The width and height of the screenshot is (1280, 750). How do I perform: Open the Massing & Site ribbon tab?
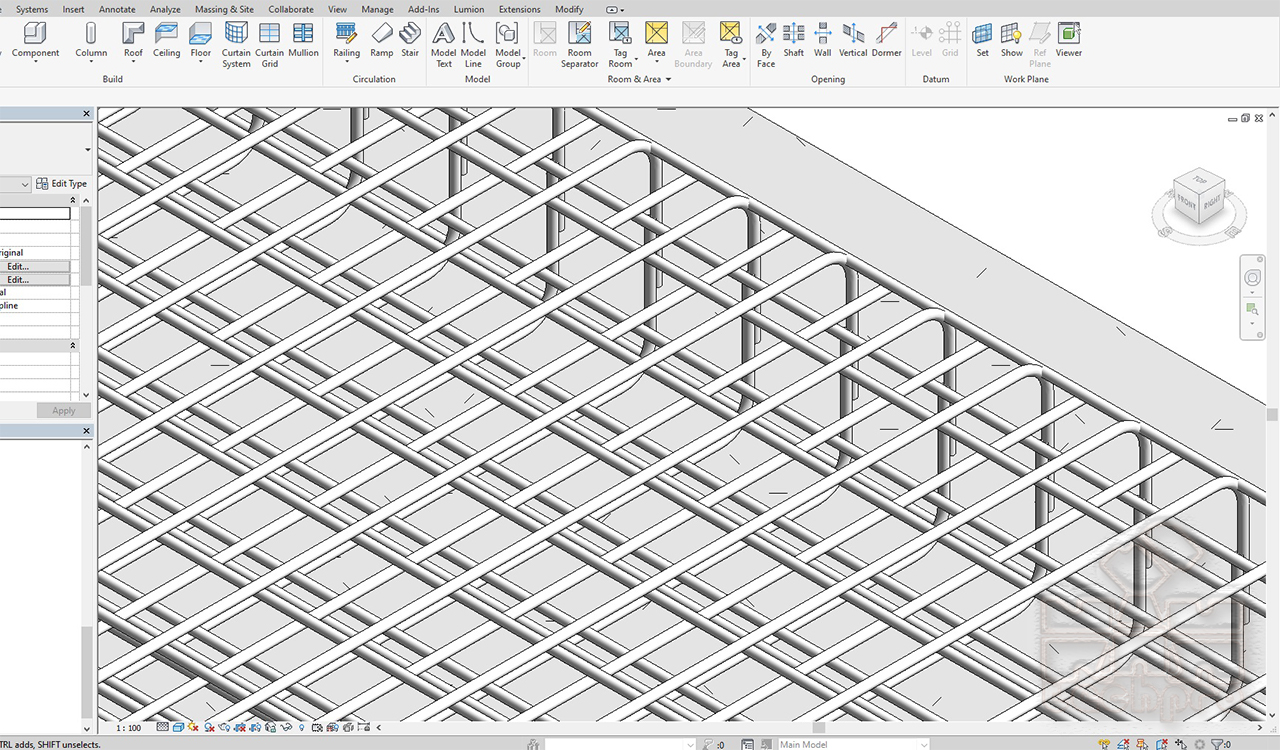coord(224,9)
